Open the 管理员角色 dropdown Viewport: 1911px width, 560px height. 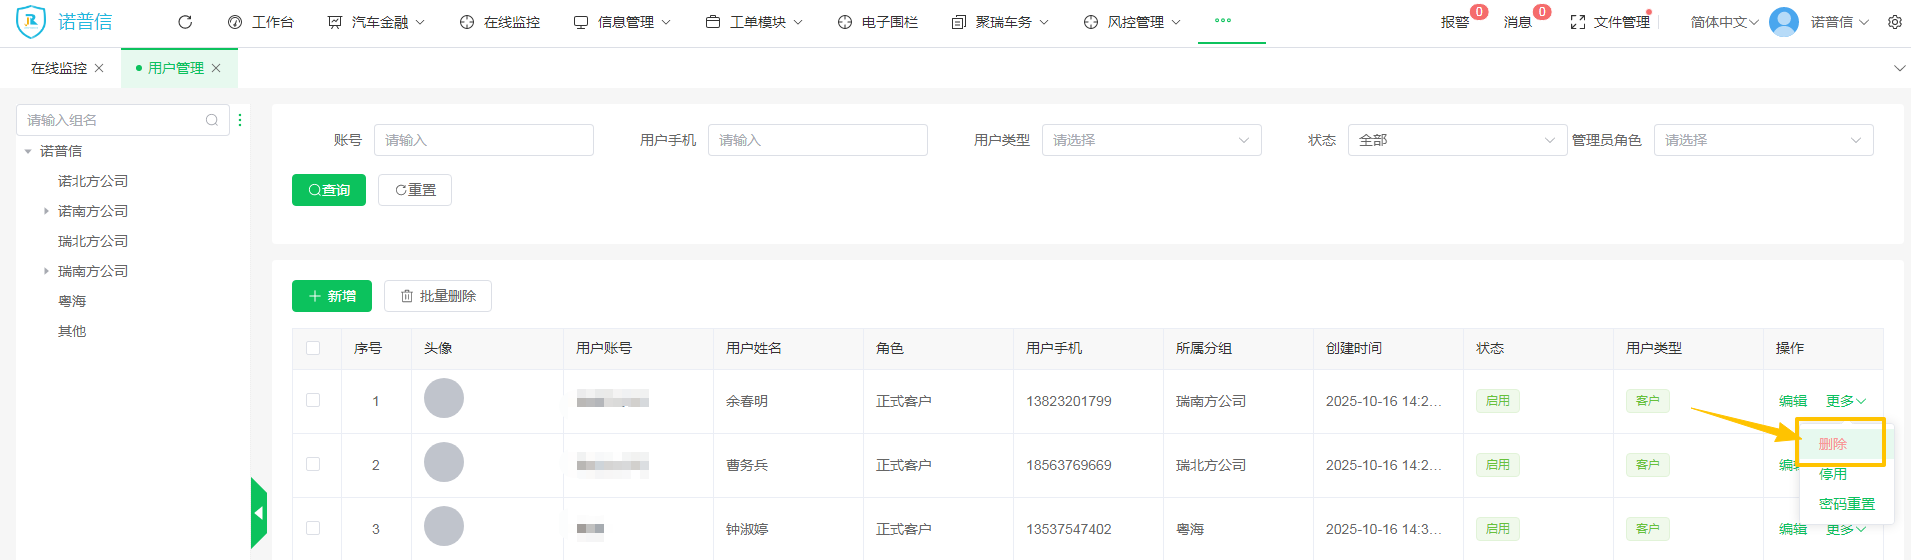pyautogui.click(x=1762, y=140)
